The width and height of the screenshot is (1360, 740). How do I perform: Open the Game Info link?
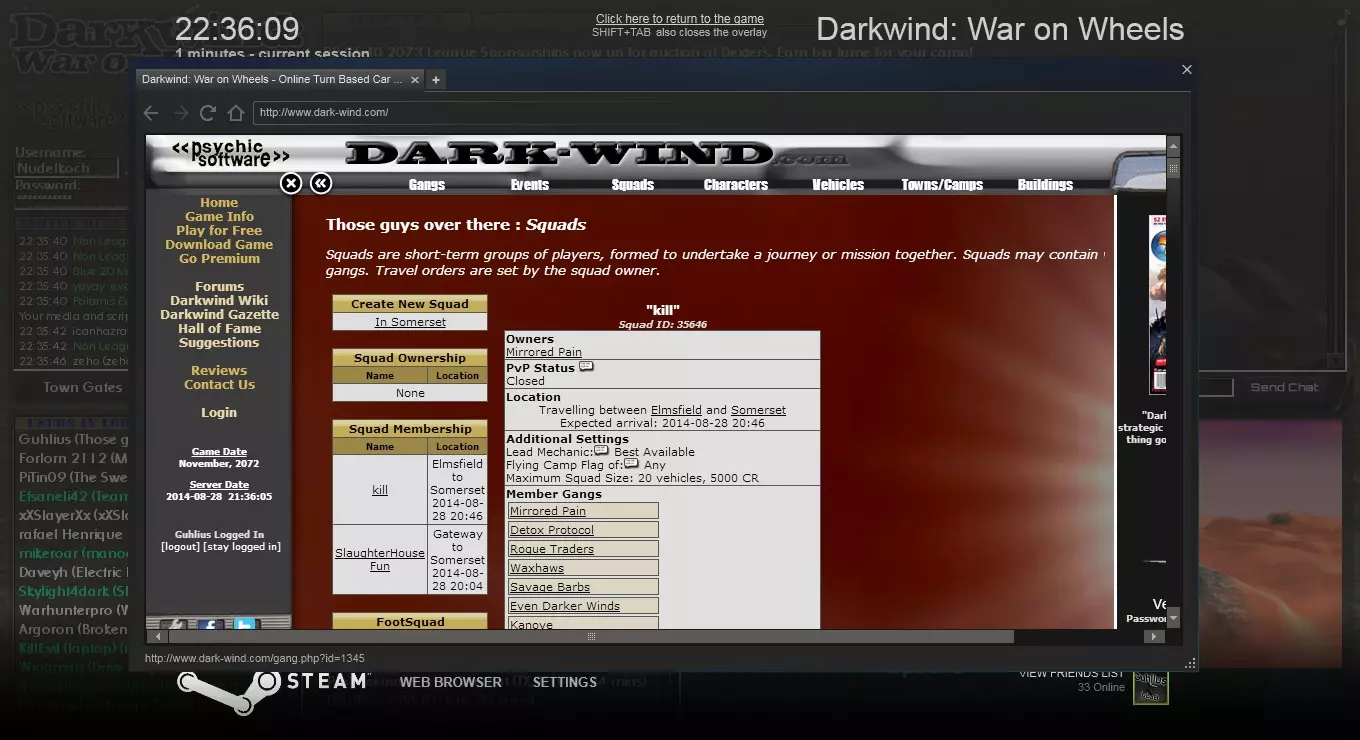pyautogui.click(x=219, y=216)
